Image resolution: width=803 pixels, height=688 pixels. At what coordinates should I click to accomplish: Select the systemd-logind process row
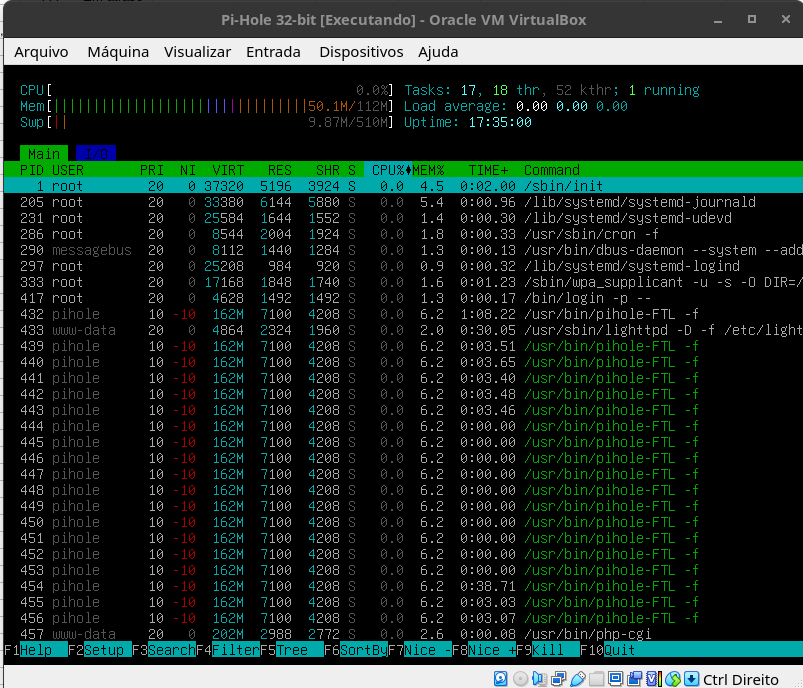[404, 266]
